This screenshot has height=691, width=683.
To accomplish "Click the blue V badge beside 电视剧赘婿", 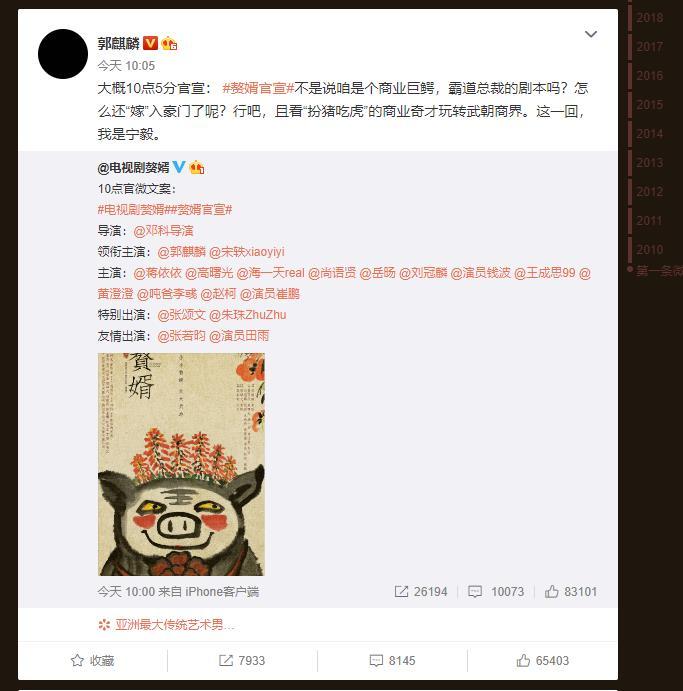I will click(179, 167).
